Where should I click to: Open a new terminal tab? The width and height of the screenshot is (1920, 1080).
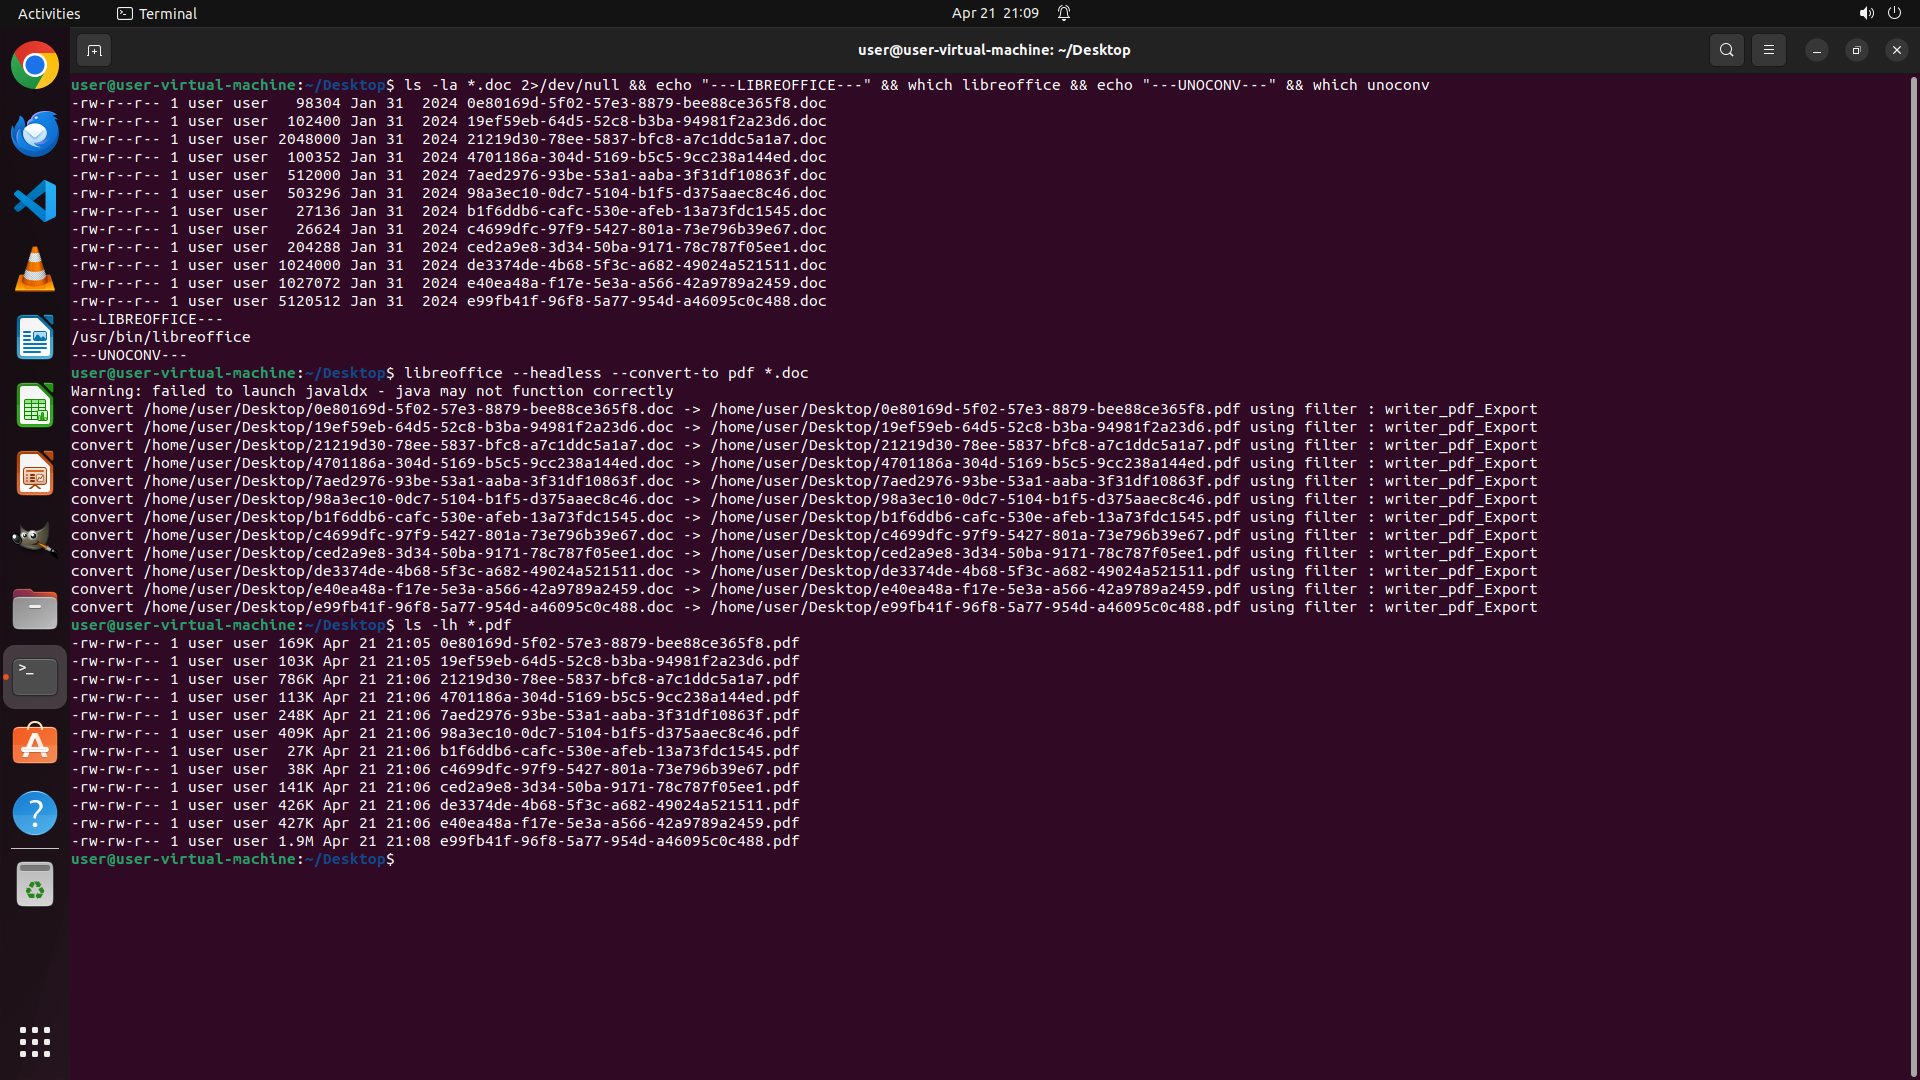[x=94, y=50]
